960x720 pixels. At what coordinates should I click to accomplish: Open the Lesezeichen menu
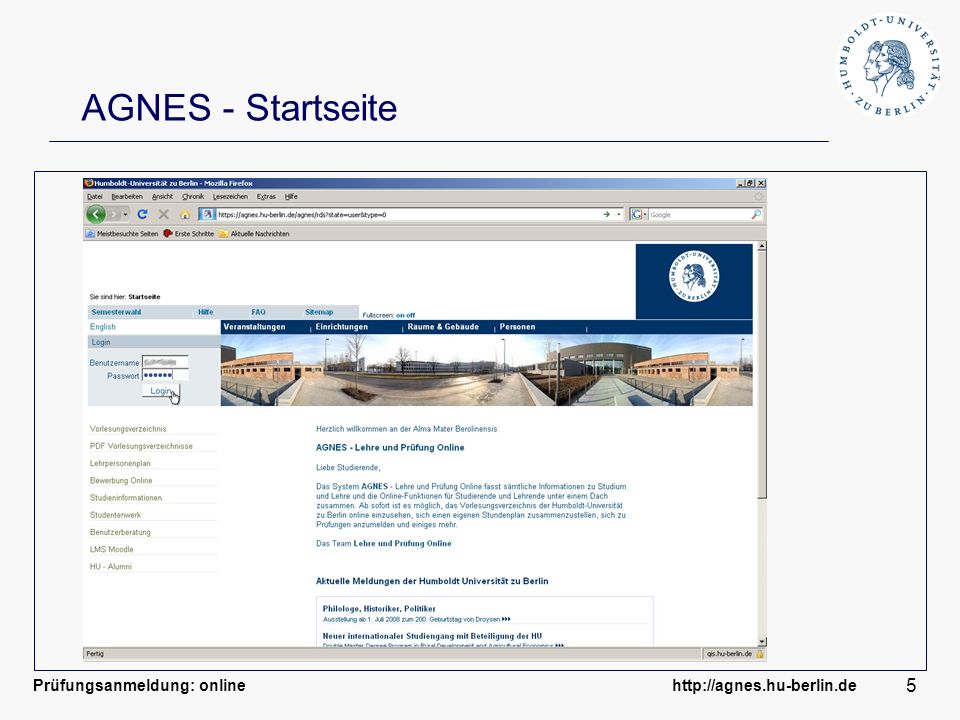[230, 197]
